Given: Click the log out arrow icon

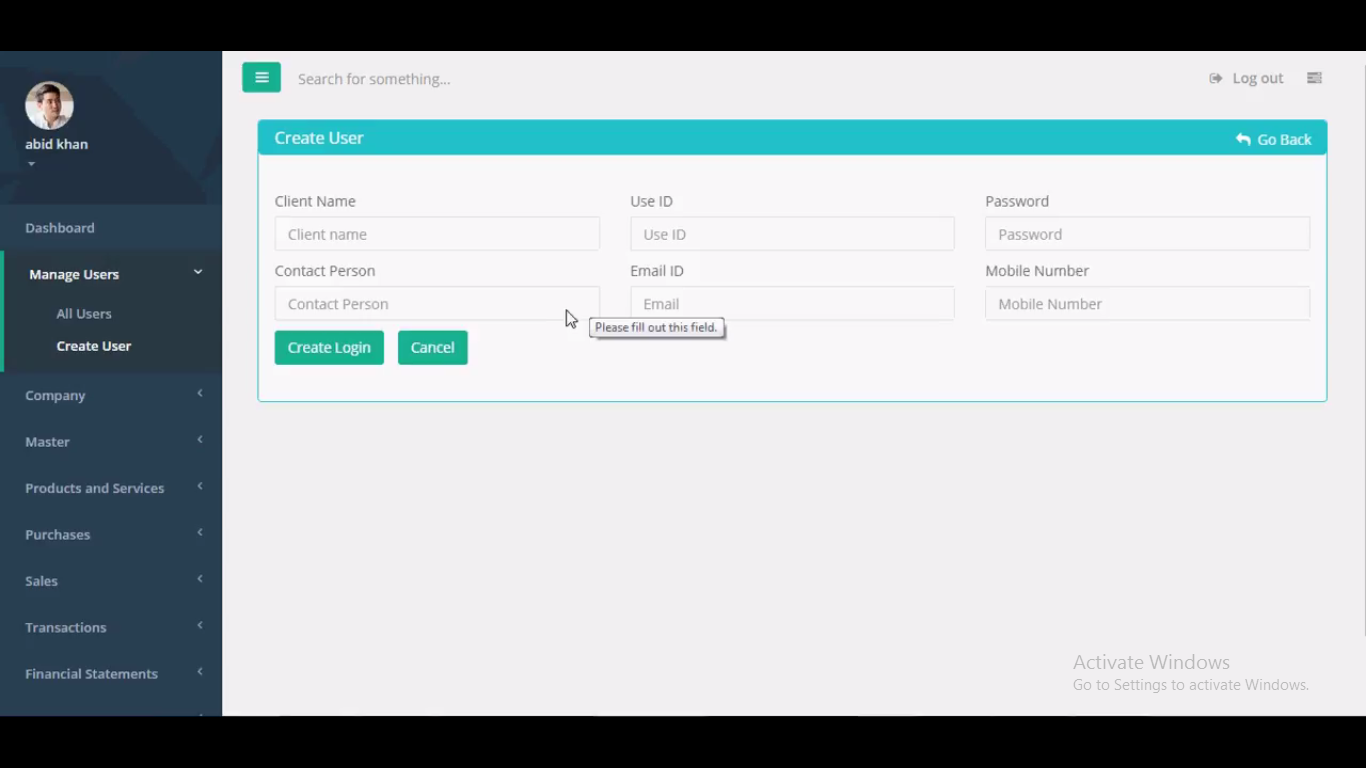Looking at the screenshot, I should 1215,77.
